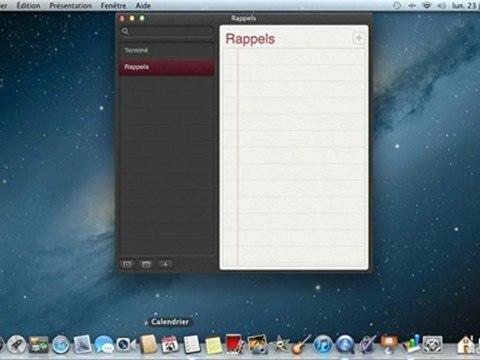This screenshot has width=480, height=360.
Task: Select the Terminé list
Action: tap(167, 50)
